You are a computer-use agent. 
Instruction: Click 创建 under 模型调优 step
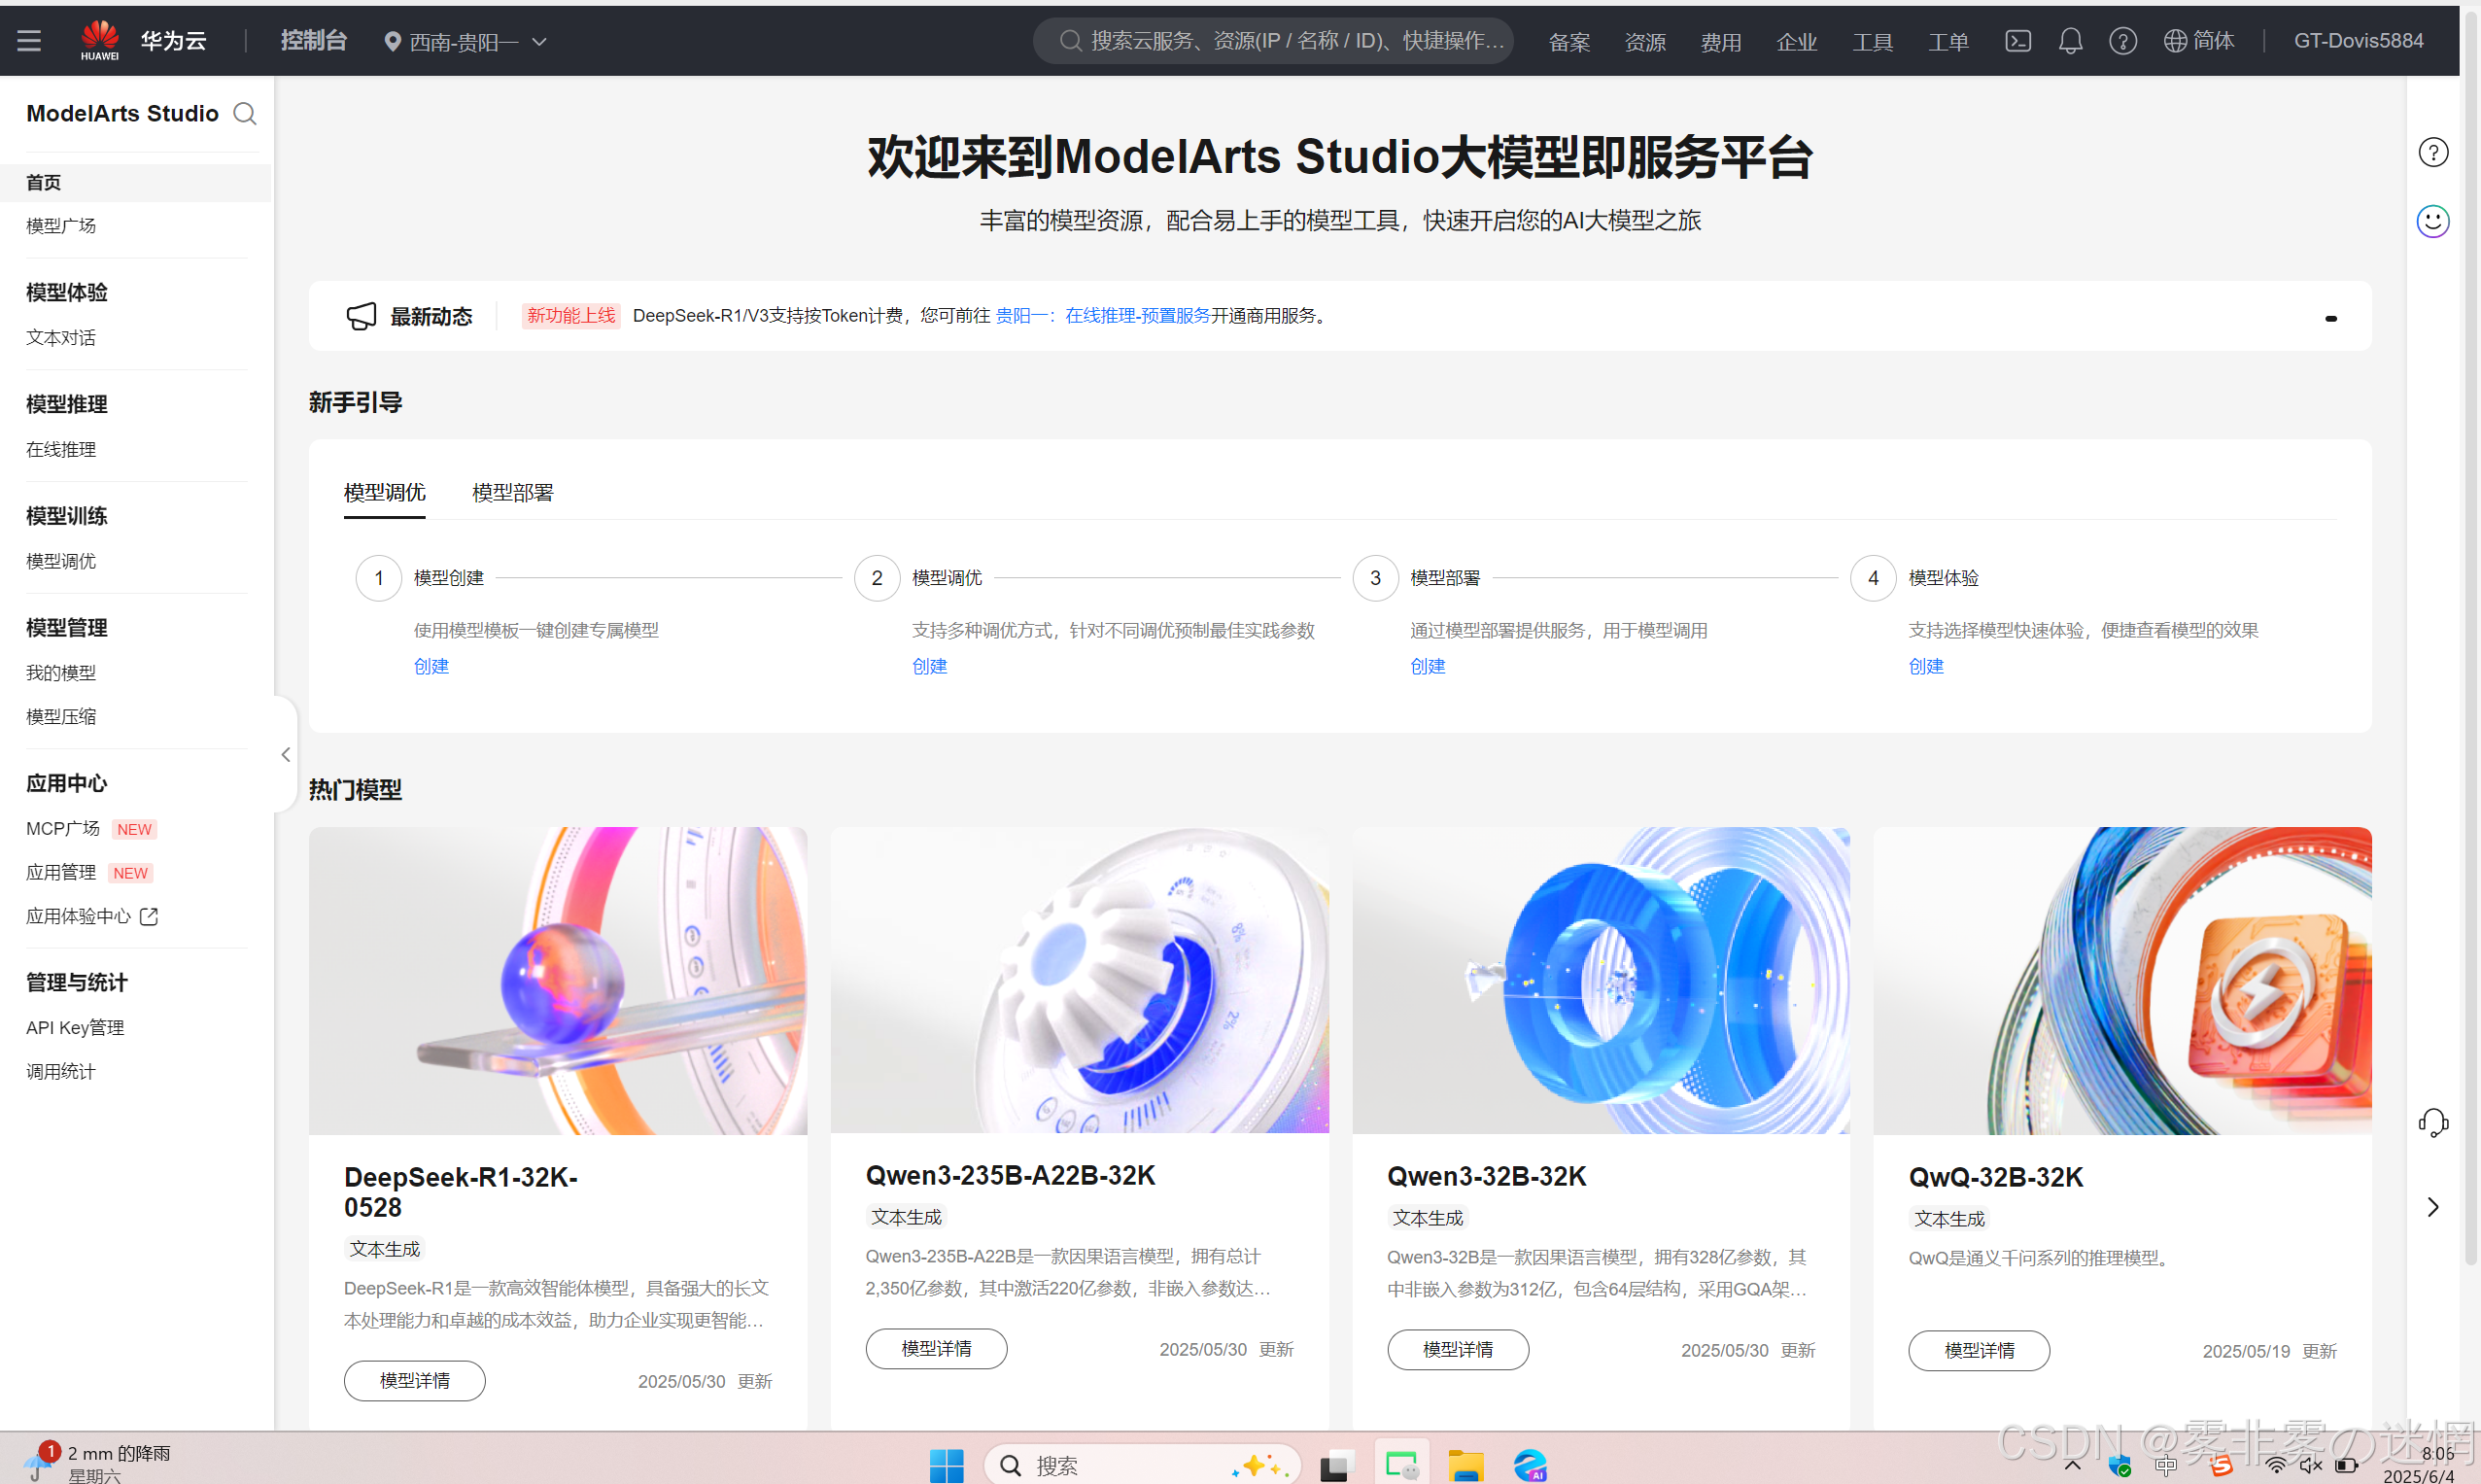tap(929, 667)
